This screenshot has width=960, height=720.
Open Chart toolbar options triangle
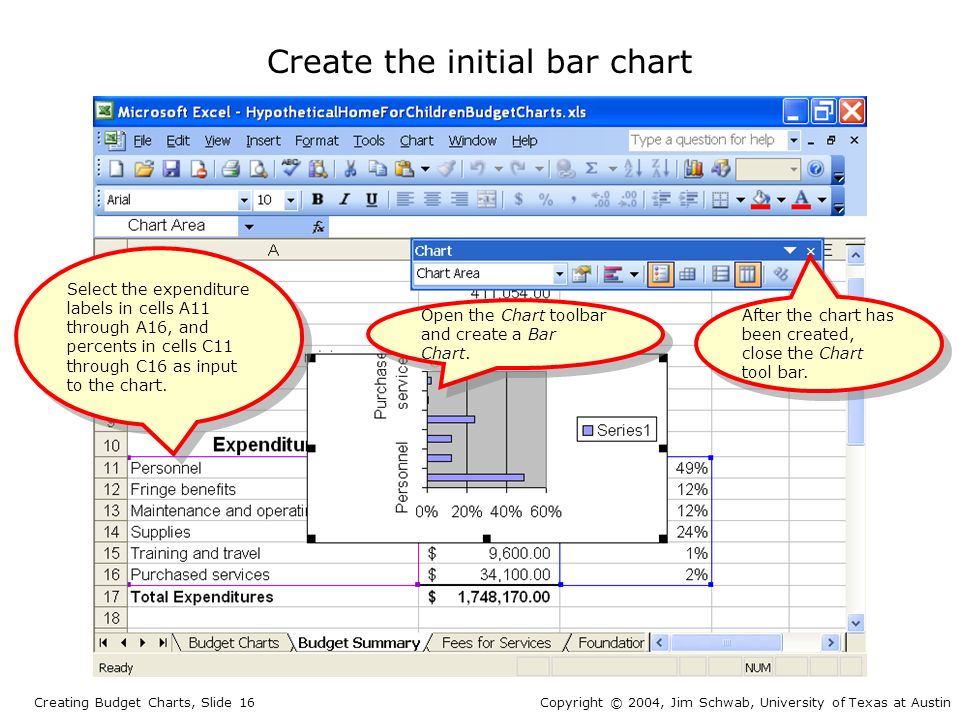click(789, 250)
